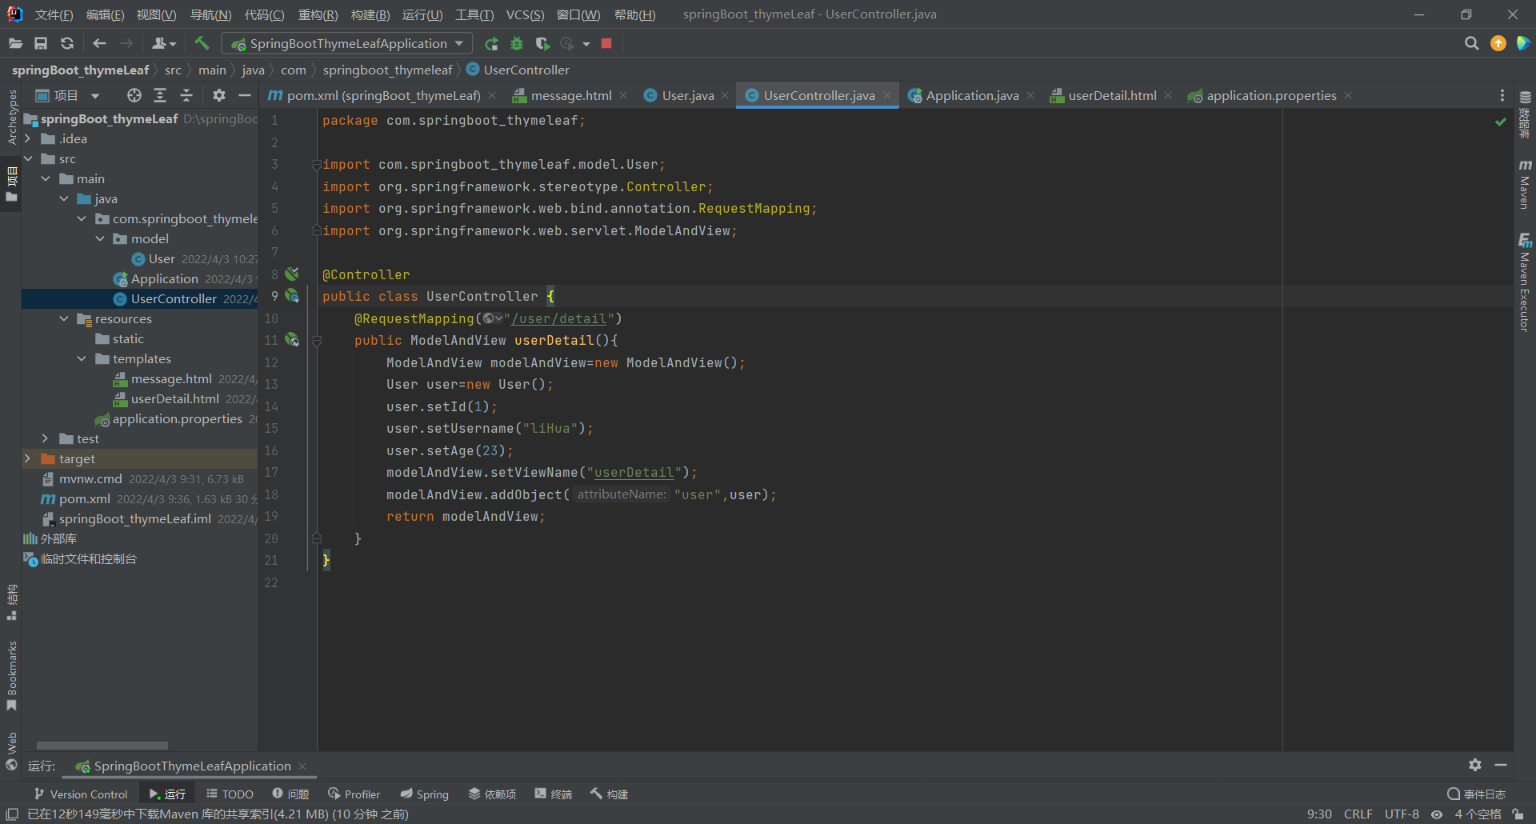Click CRLF line separator in status bar
Image resolution: width=1536 pixels, height=824 pixels.
(1358, 814)
